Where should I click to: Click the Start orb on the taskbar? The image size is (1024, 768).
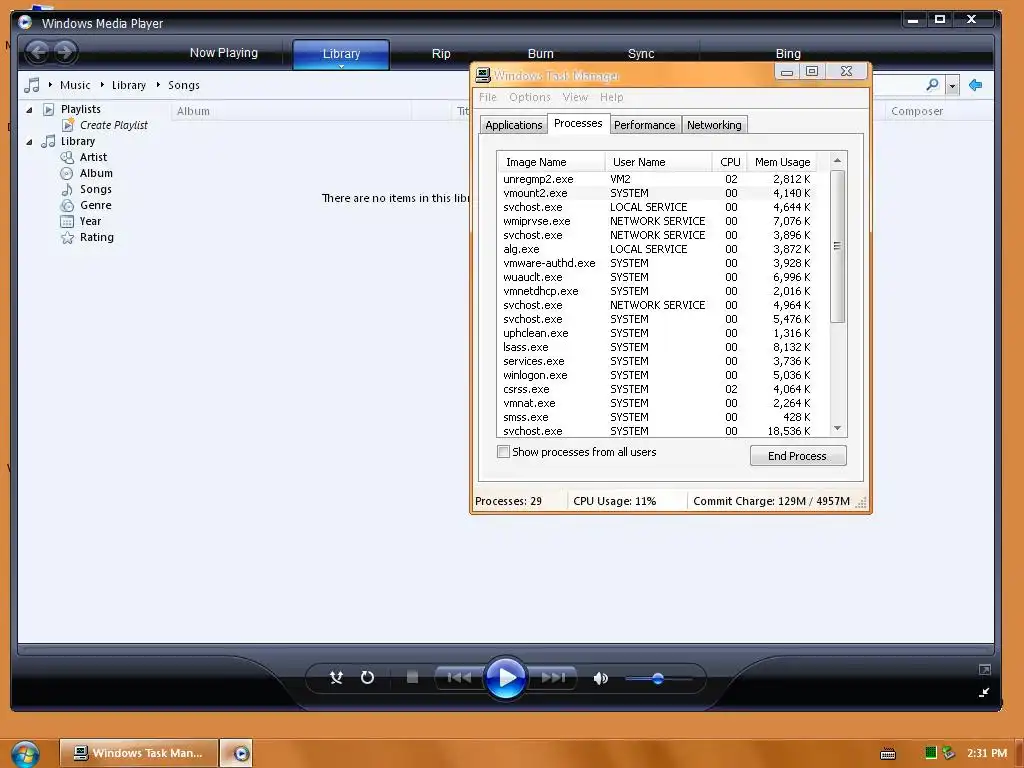(25, 754)
